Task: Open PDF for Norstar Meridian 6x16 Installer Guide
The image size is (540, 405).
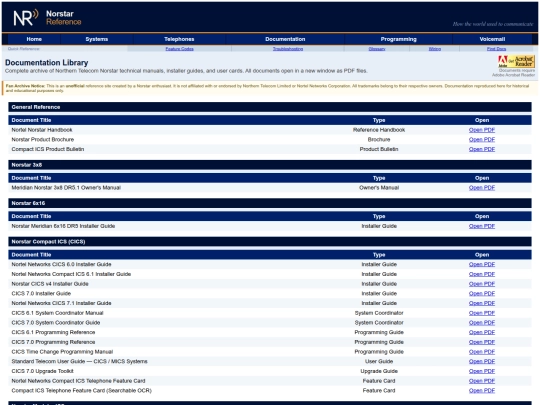Action: (x=482, y=226)
